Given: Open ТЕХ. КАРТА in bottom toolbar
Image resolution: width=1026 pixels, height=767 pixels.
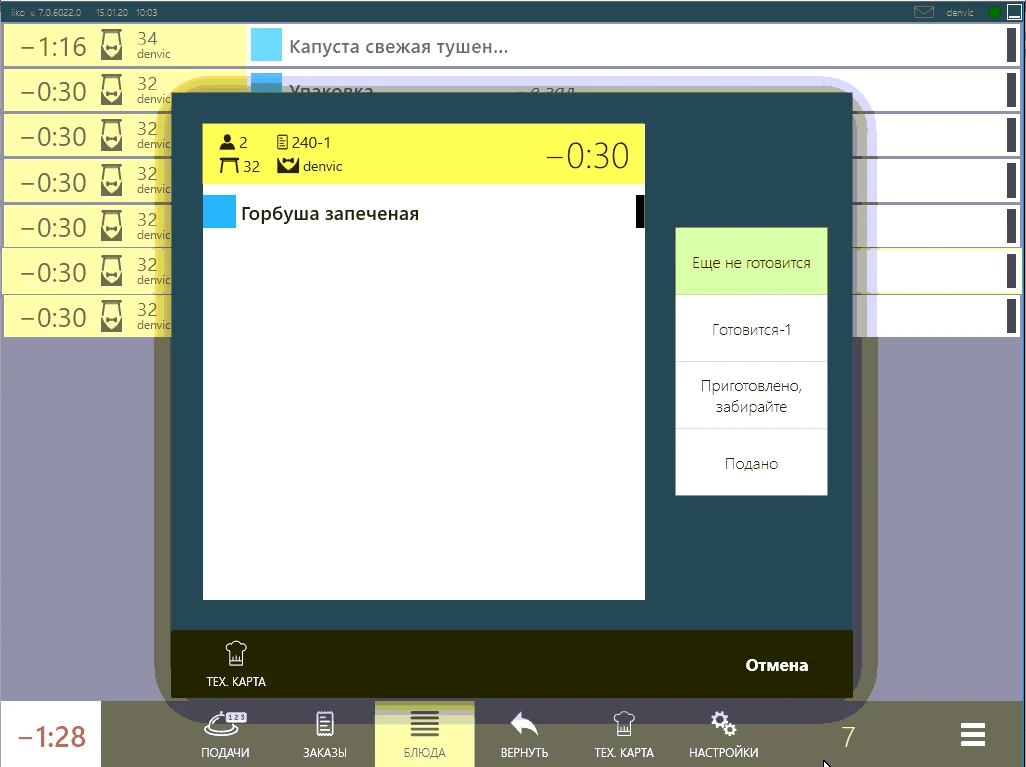Looking at the screenshot, I should click(x=624, y=735).
